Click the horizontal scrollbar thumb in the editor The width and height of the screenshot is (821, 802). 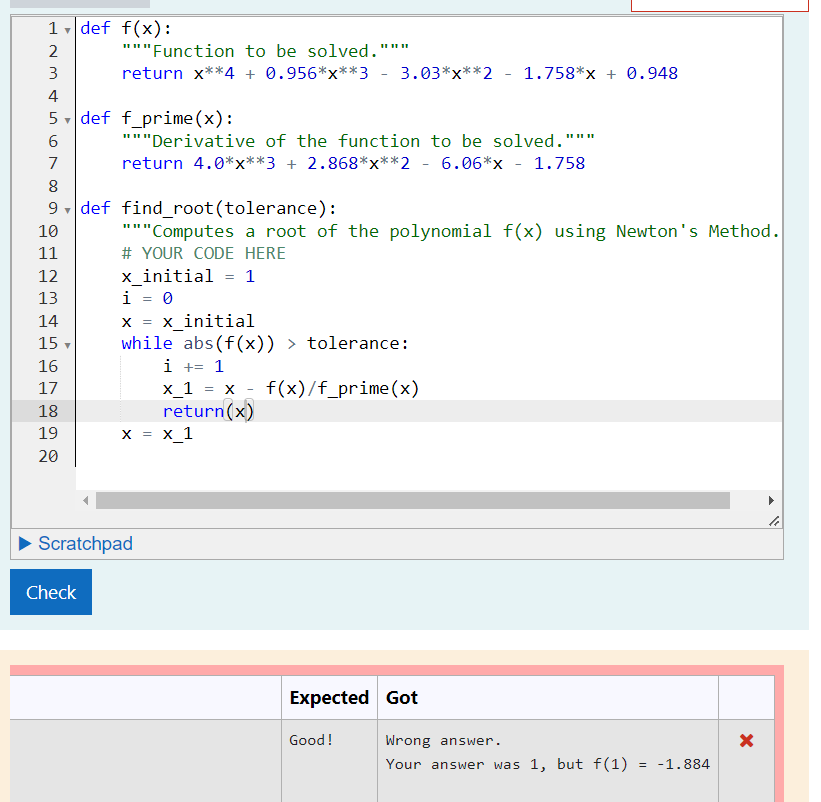click(x=413, y=500)
